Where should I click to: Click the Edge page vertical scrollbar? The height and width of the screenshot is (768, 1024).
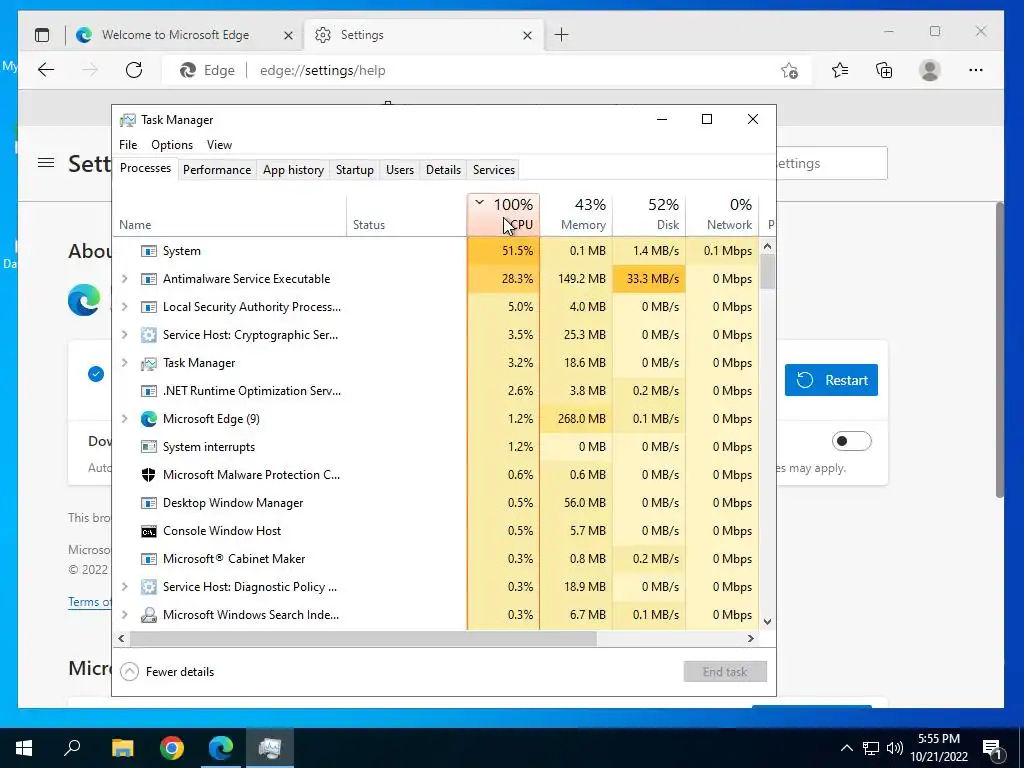(999, 349)
